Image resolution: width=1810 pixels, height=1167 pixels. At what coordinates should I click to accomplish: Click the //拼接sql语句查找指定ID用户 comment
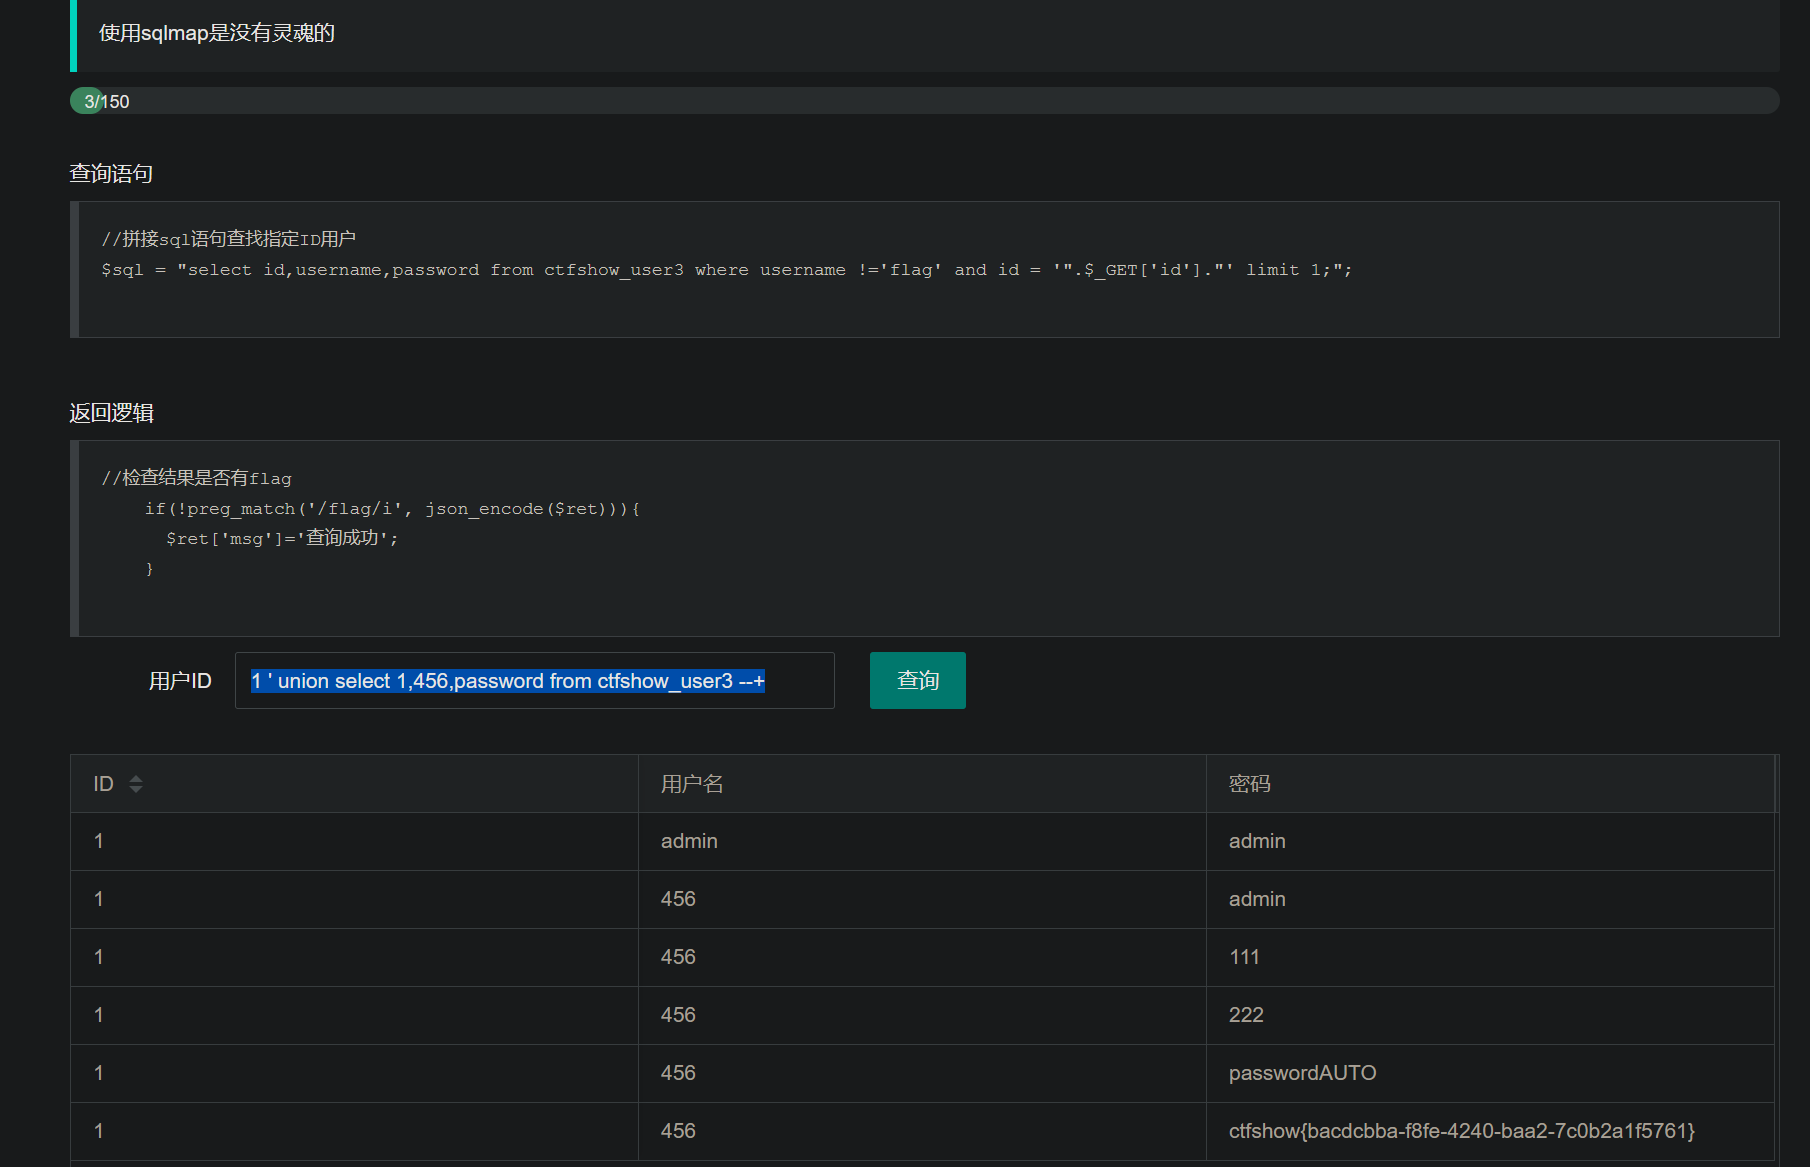click(x=228, y=239)
